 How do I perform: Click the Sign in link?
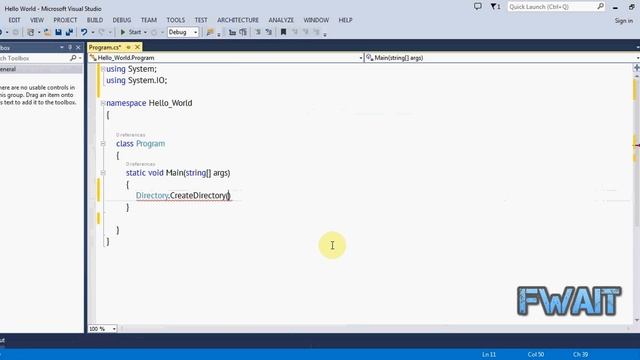tap(624, 20)
